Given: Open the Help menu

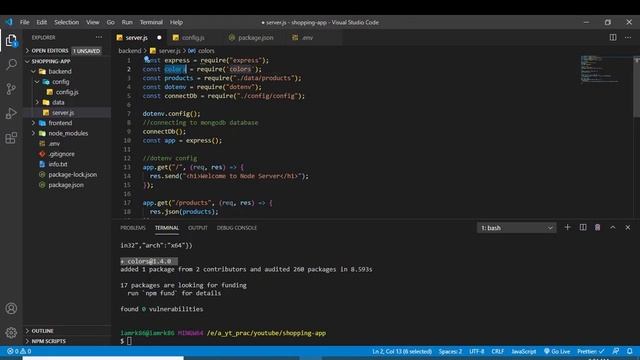Looking at the screenshot, I should click(176, 22).
